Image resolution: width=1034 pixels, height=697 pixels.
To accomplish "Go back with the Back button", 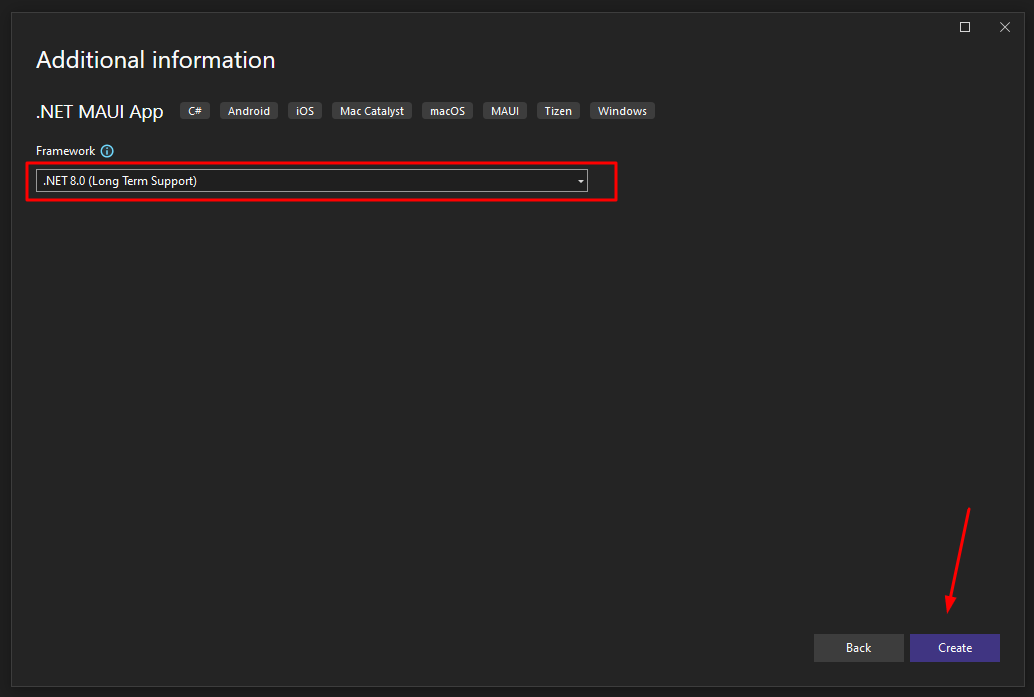I will pos(858,648).
